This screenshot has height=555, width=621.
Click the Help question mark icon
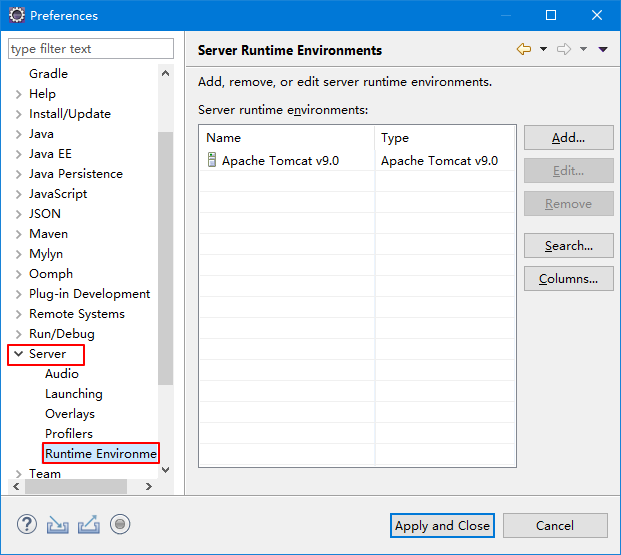coord(27,524)
